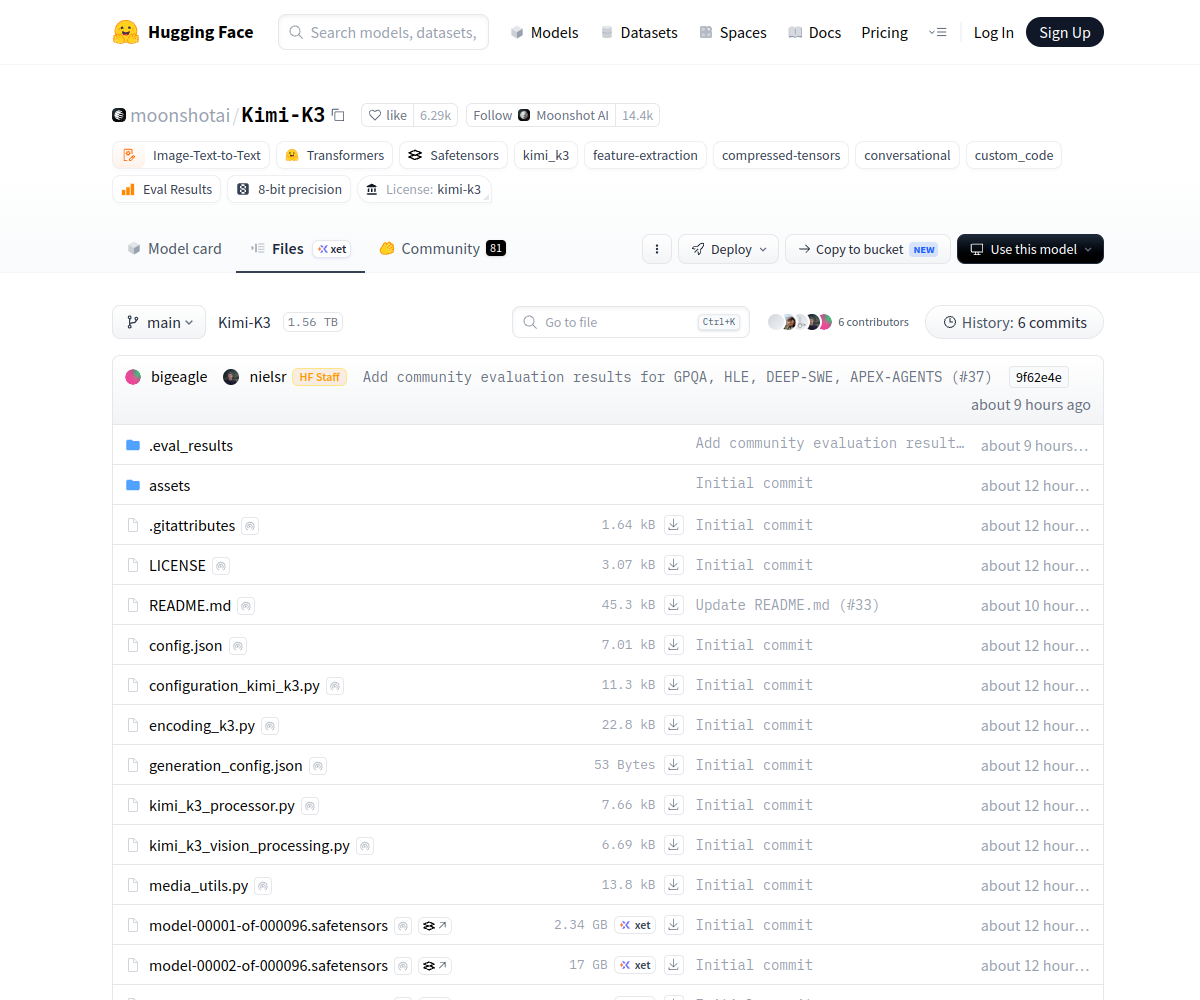The image size is (1200, 1000).
Task: Download encoding_k3.py
Action: (674, 725)
